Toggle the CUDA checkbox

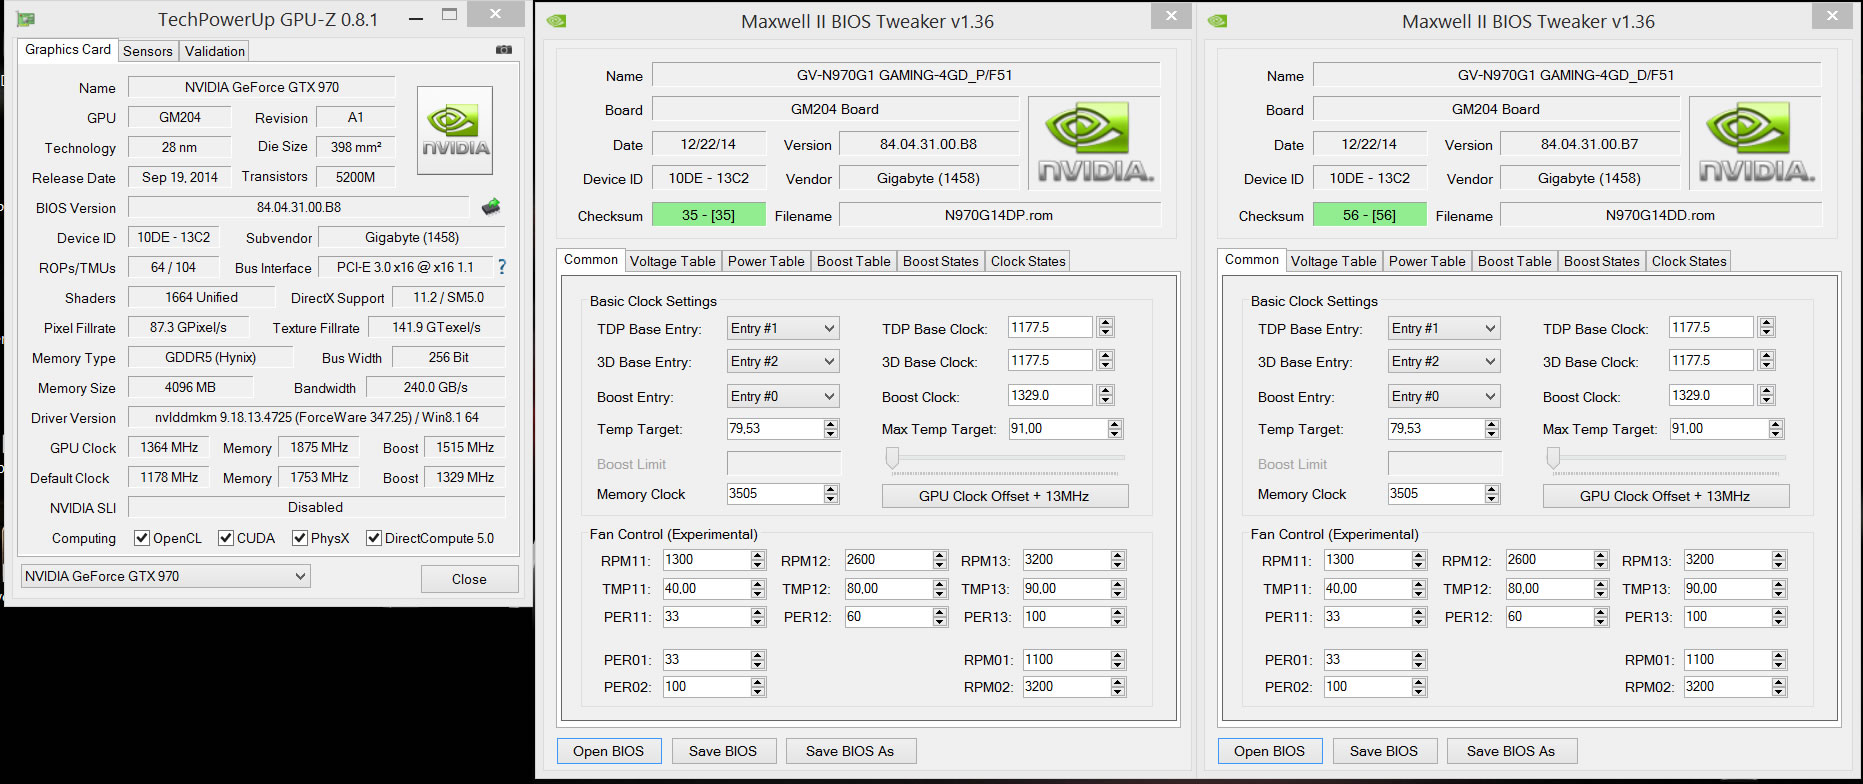(226, 538)
